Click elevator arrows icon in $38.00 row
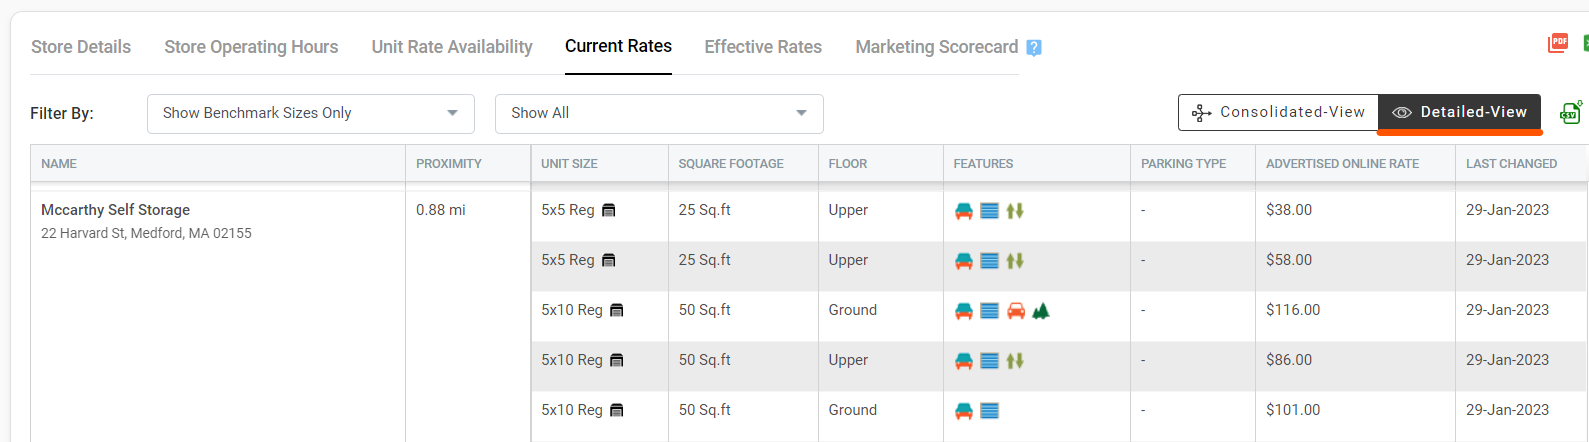The width and height of the screenshot is (1589, 442). (x=1015, y=211)
